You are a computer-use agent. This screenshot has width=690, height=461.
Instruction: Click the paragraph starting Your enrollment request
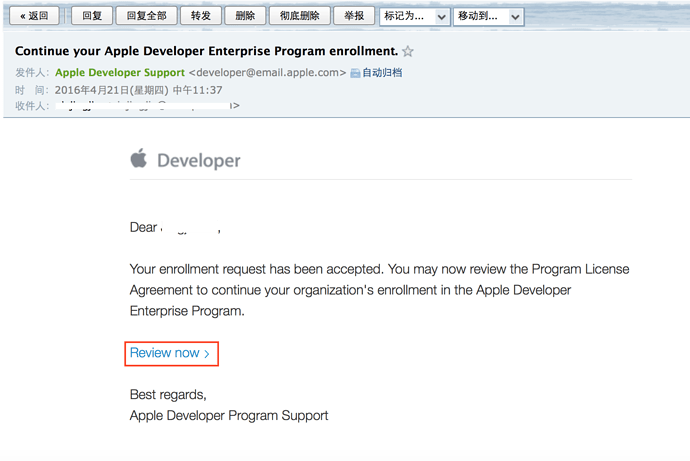tap(379, 290)
